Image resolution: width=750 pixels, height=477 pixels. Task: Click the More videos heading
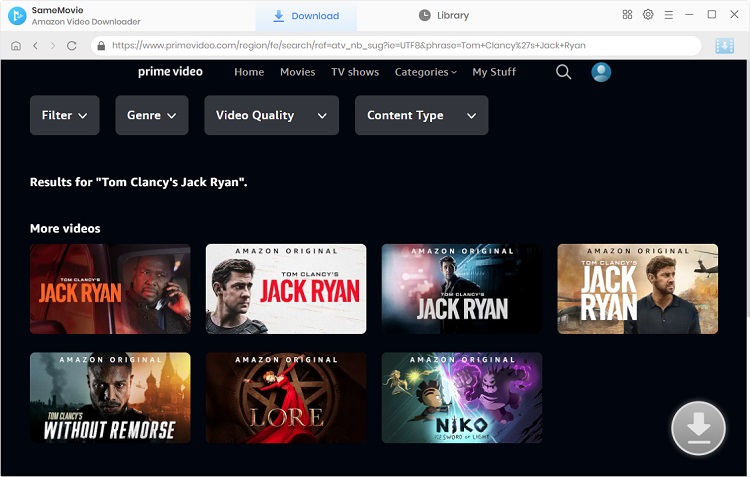(65, 228)
